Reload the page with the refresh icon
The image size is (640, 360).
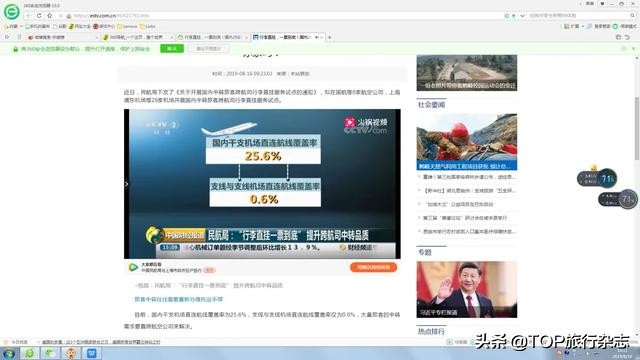pos(39,16)
